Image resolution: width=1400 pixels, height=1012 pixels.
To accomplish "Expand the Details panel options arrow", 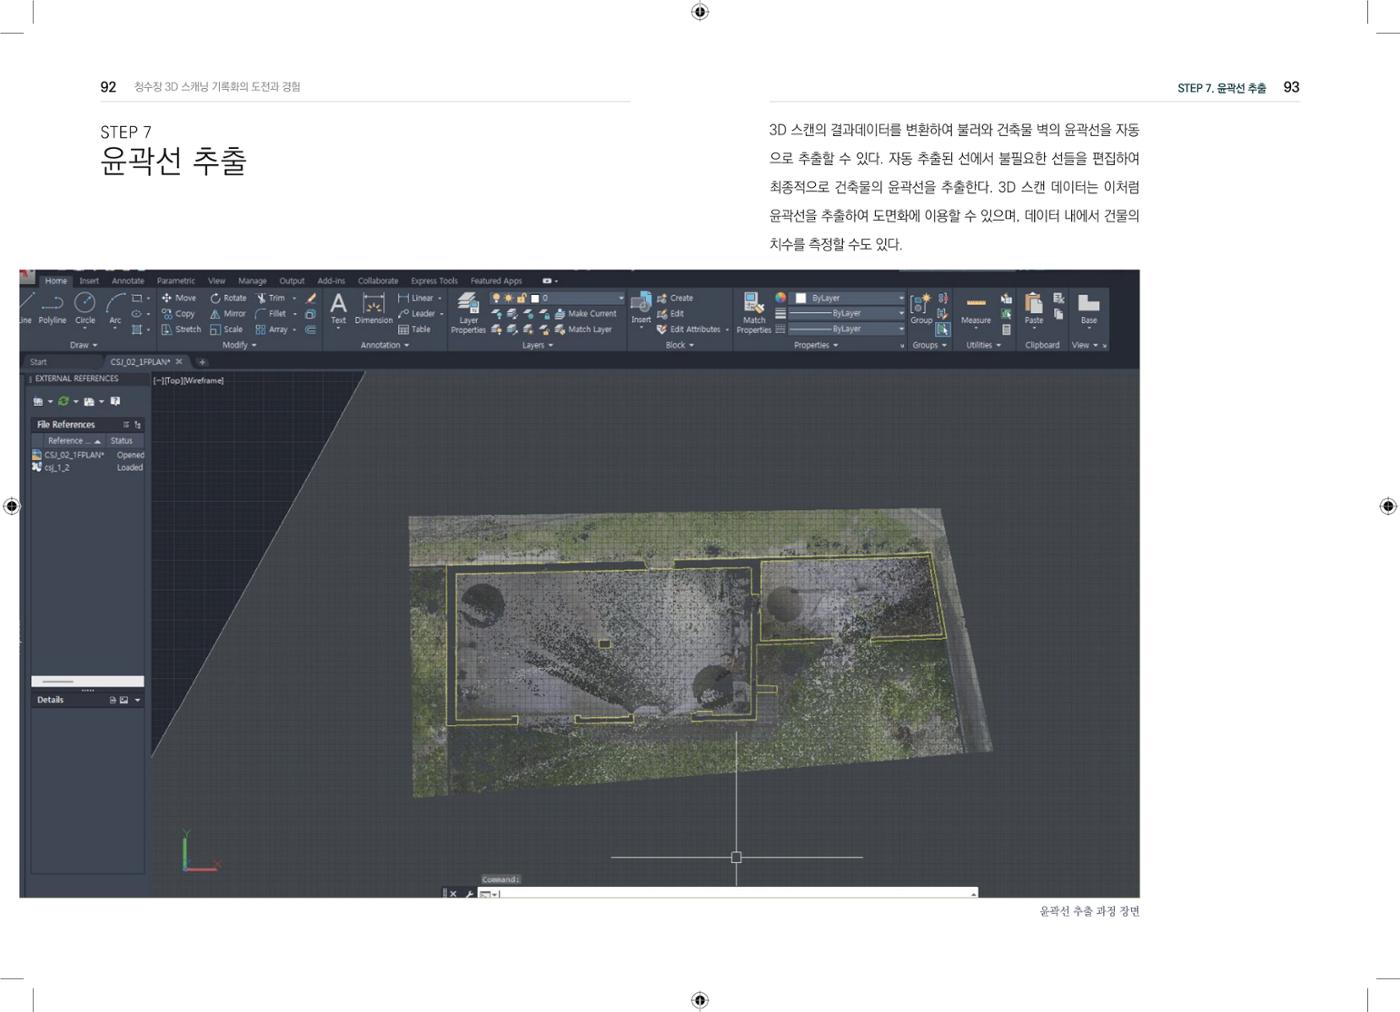I will [x=137, y=700].
